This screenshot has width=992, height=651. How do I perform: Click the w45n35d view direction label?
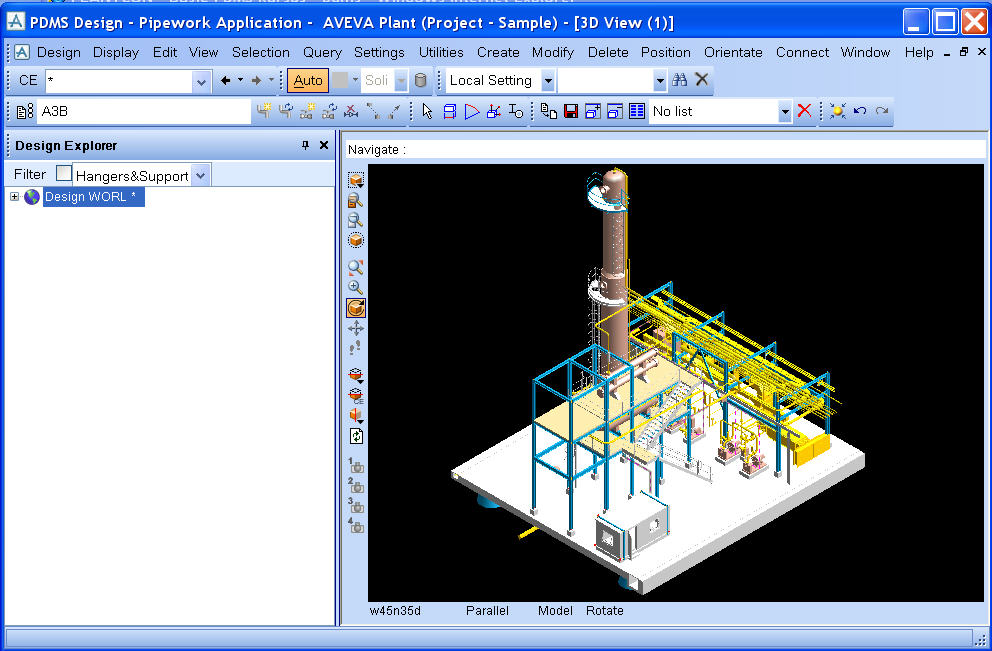(x=395, y=611)
